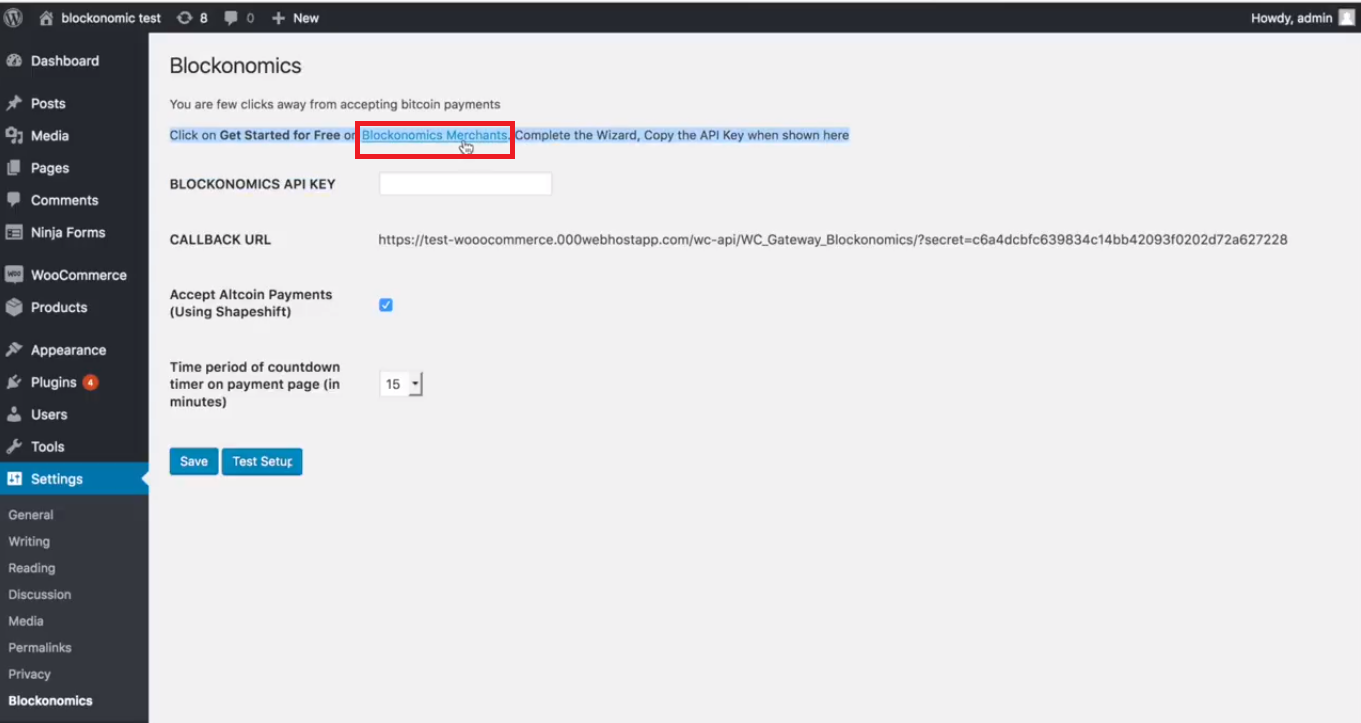1361x723 pixels.
Task: Click the Users icon in sidebar
Action: coord(14,414)
